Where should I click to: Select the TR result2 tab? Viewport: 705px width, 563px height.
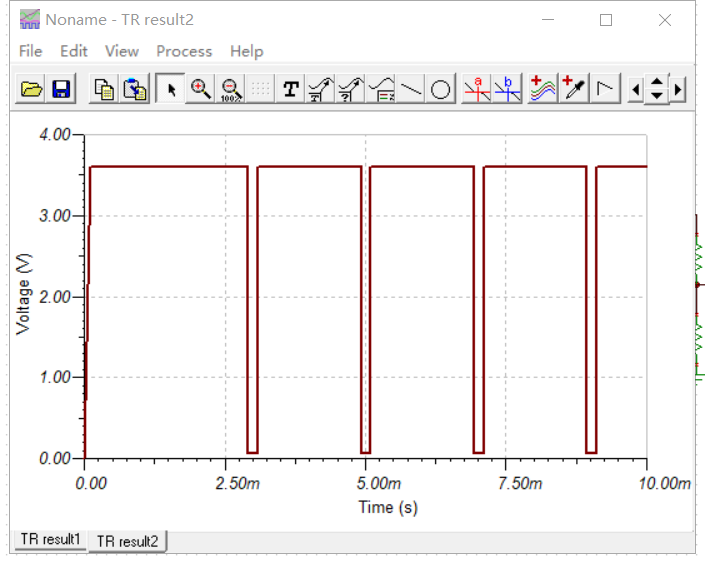tap(128, 541)
